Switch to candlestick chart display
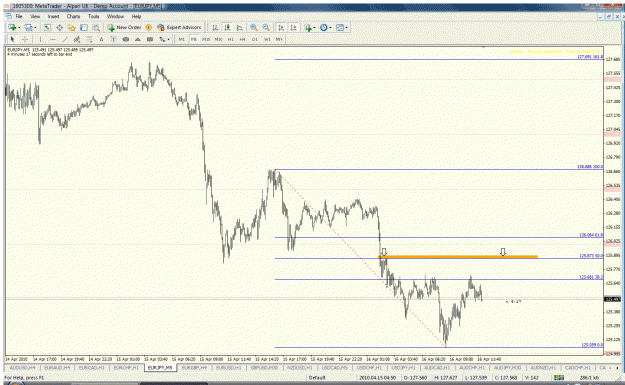Screen dimensions: 625x385 pyautogui.click(x=227, y=28)
